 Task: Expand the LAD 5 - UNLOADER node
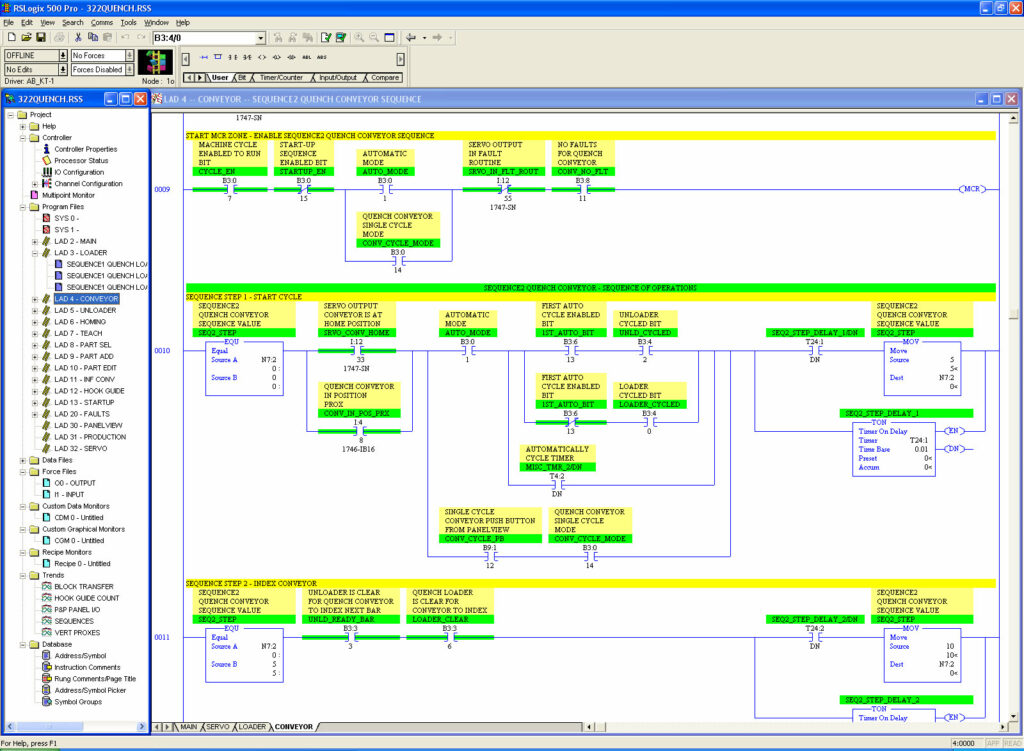35,311
